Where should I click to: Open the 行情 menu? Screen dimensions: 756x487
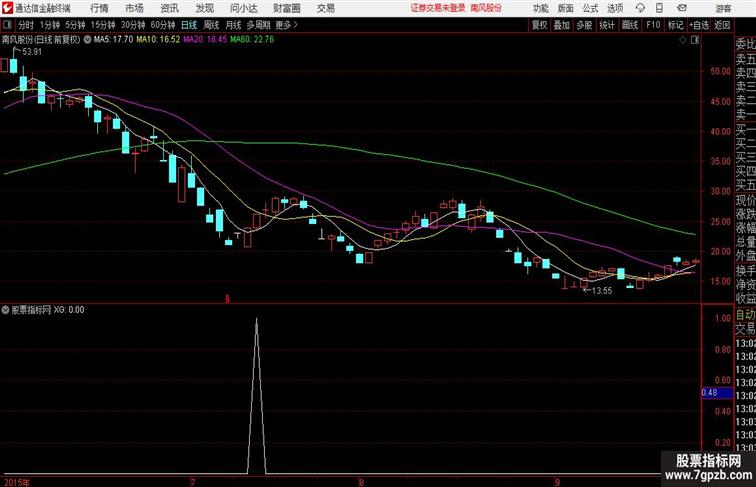point(99,8)
